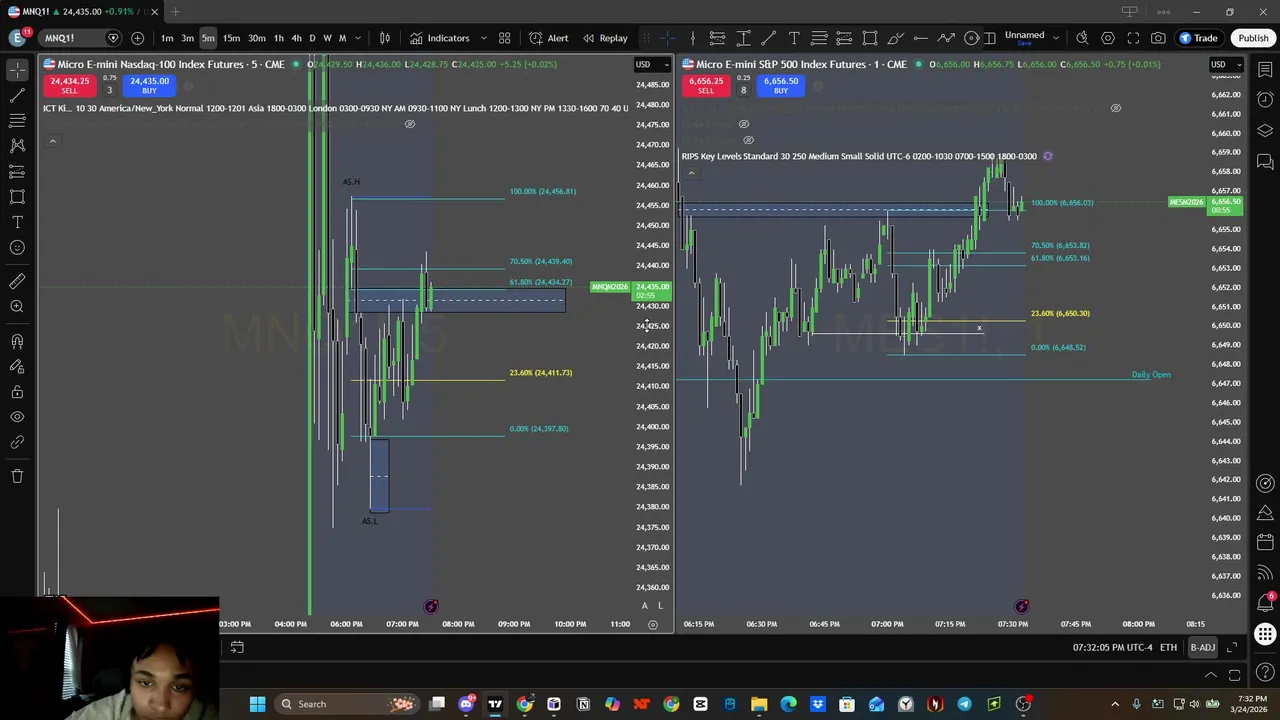This screenshot has width=1280, height=720.
Task: Expand the timeframe list dropdown arrow
Action: click(x=358, y=38)
